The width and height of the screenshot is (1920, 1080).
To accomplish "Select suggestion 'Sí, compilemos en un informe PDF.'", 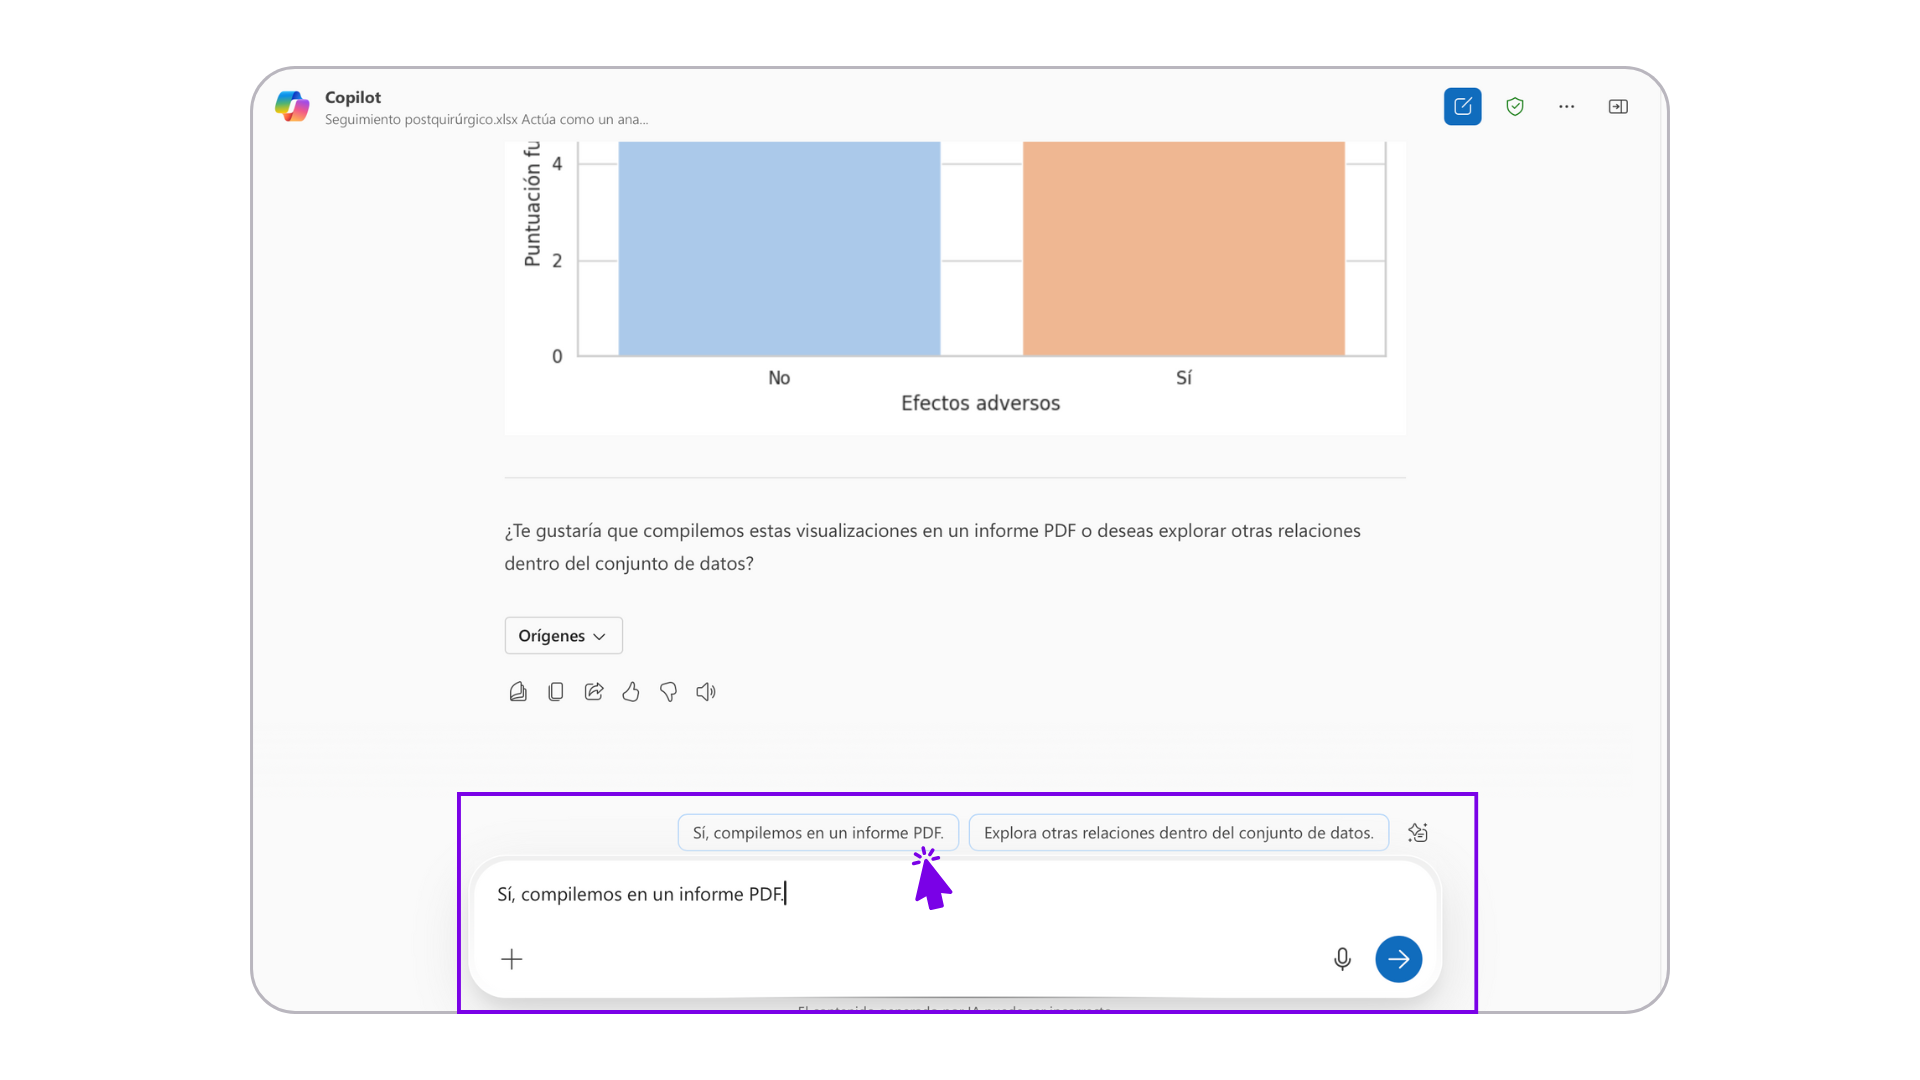I will [x=818, y=832].
